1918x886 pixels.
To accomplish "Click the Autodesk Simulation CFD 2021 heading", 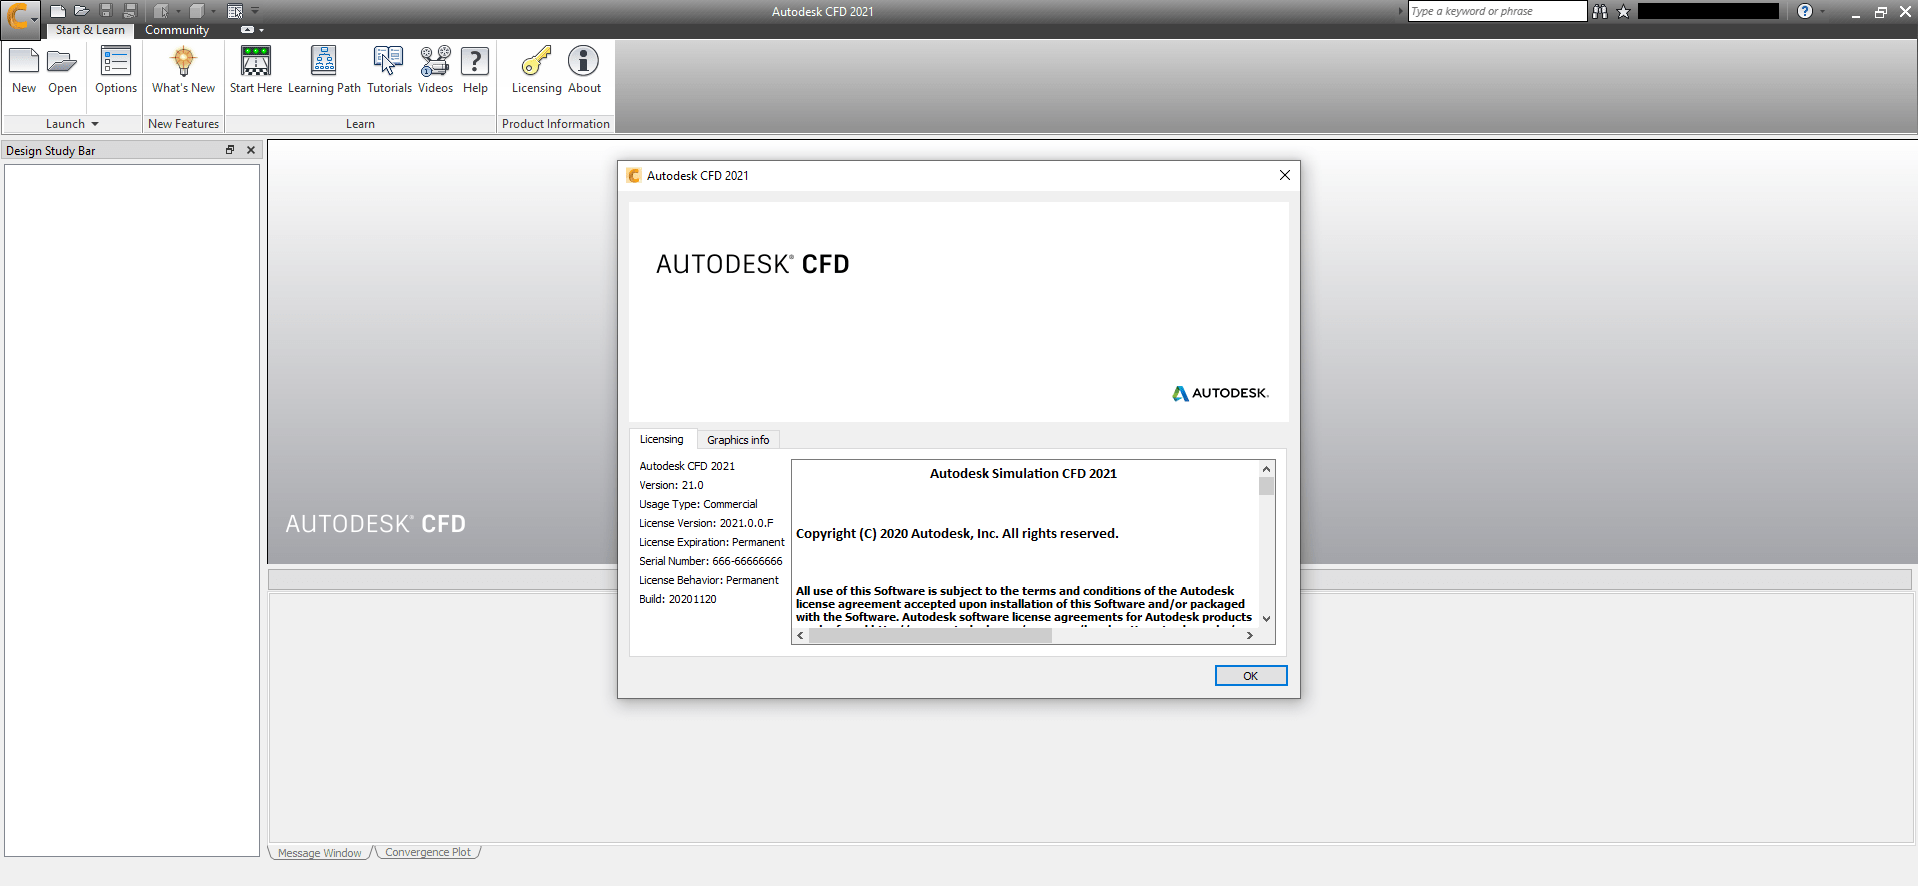I will click(1023, 474).
